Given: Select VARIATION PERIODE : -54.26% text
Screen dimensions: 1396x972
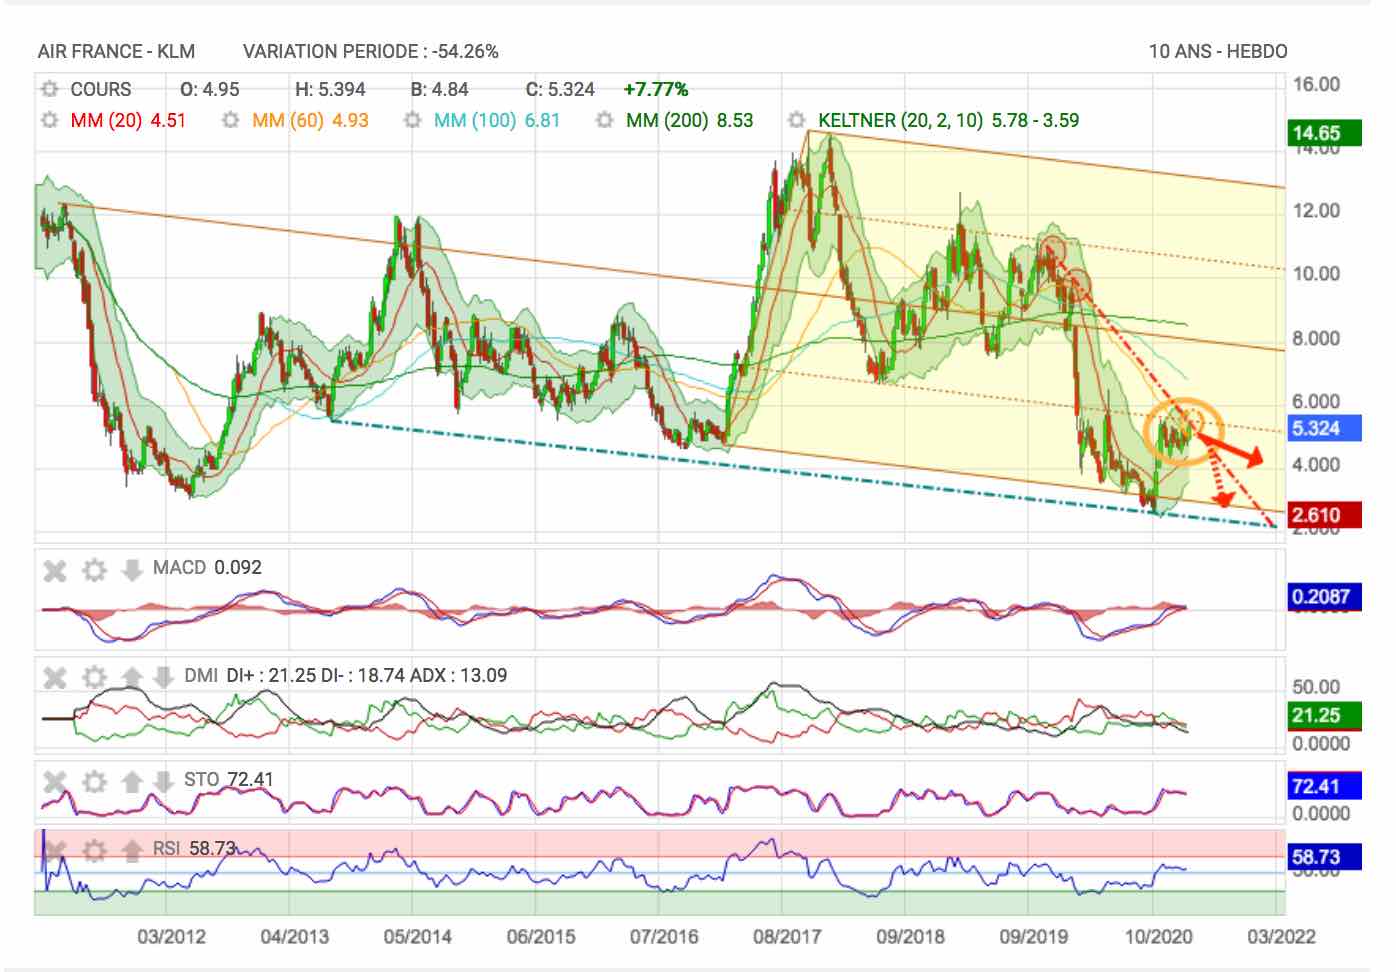Looking at the screenshot, I should coord(371,51).
